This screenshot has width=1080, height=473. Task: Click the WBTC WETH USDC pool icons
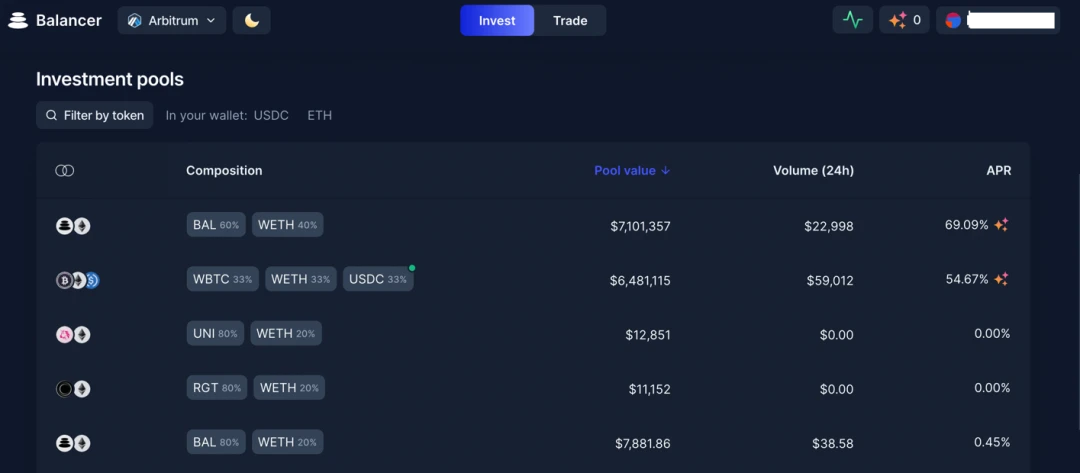pos(78,280)
